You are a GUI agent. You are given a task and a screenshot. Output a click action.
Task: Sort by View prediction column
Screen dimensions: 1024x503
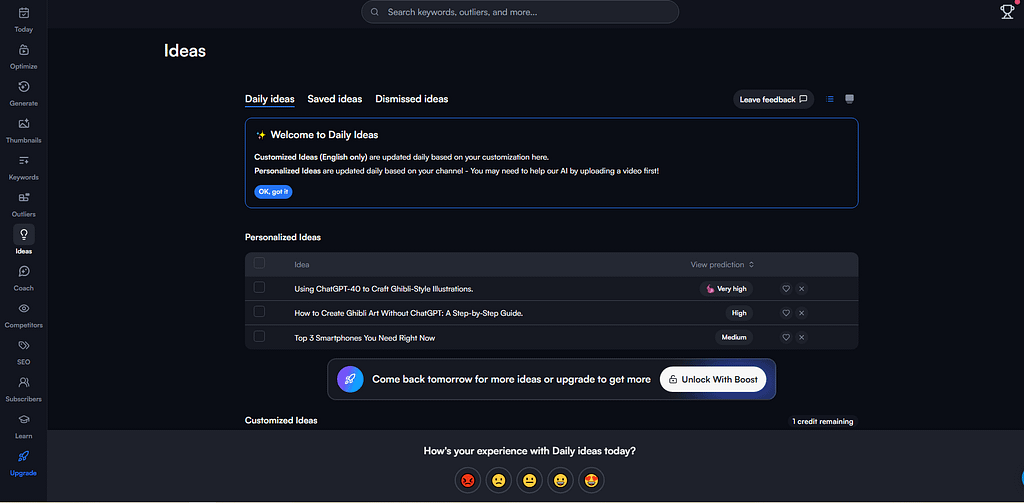coord(722,265)
